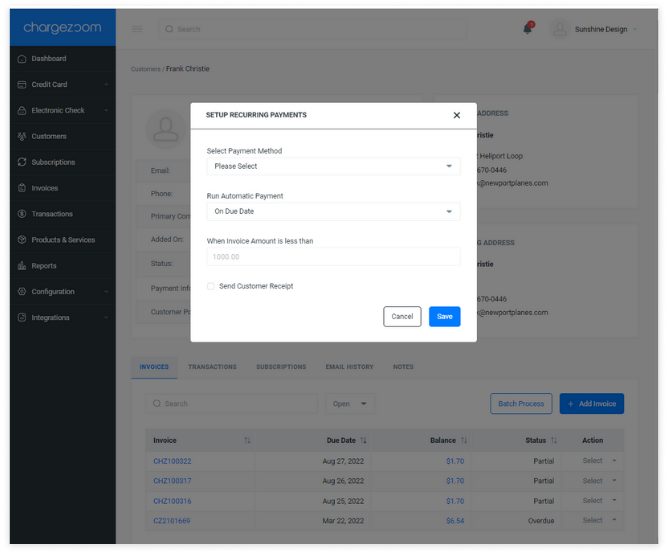668x553 pixels.
Task: Open Select action for CHZ100316
Action: pos(599,501)
